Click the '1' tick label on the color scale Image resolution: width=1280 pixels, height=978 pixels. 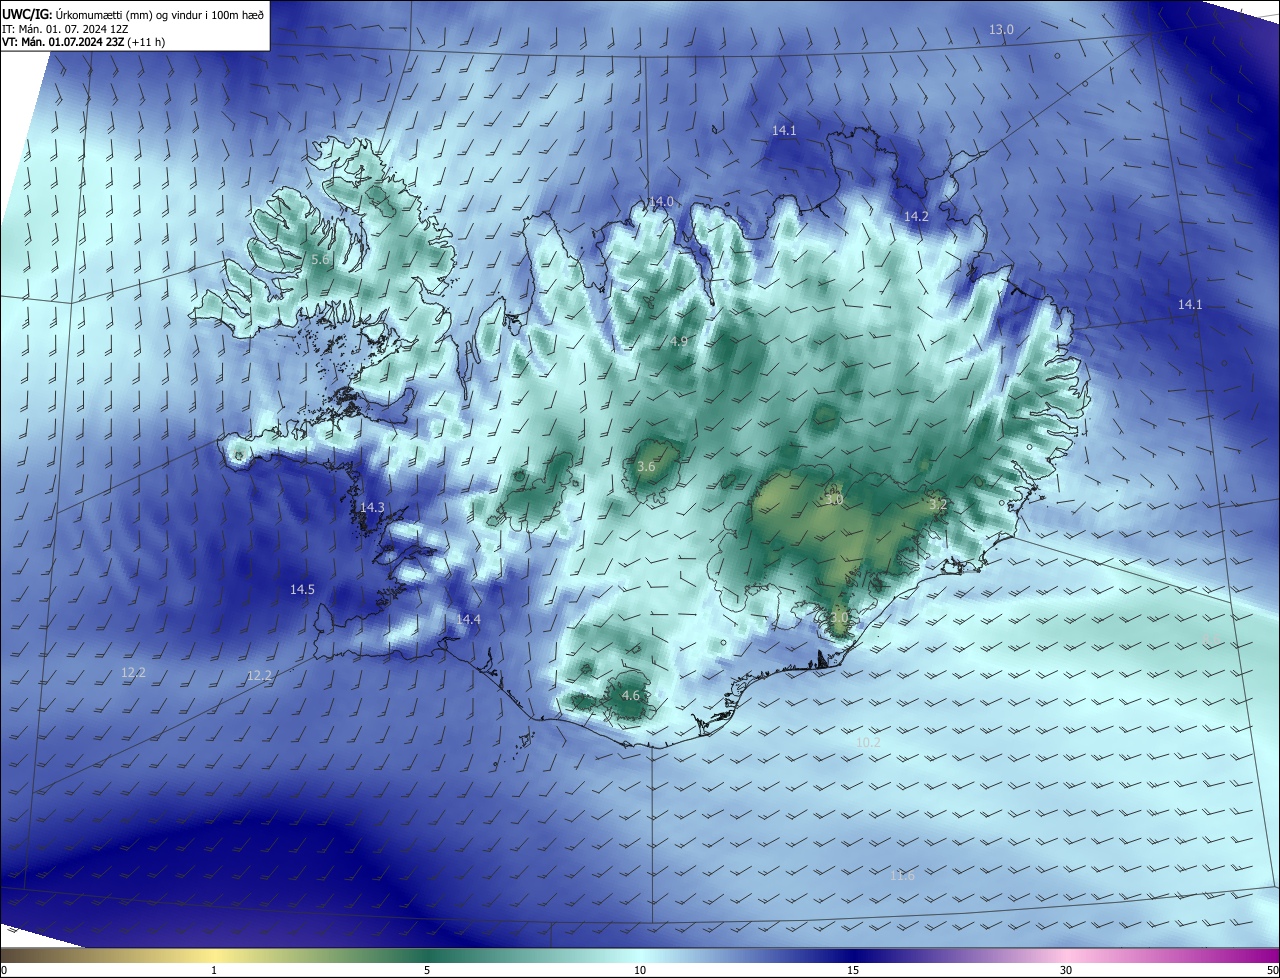tap(214, 971)
